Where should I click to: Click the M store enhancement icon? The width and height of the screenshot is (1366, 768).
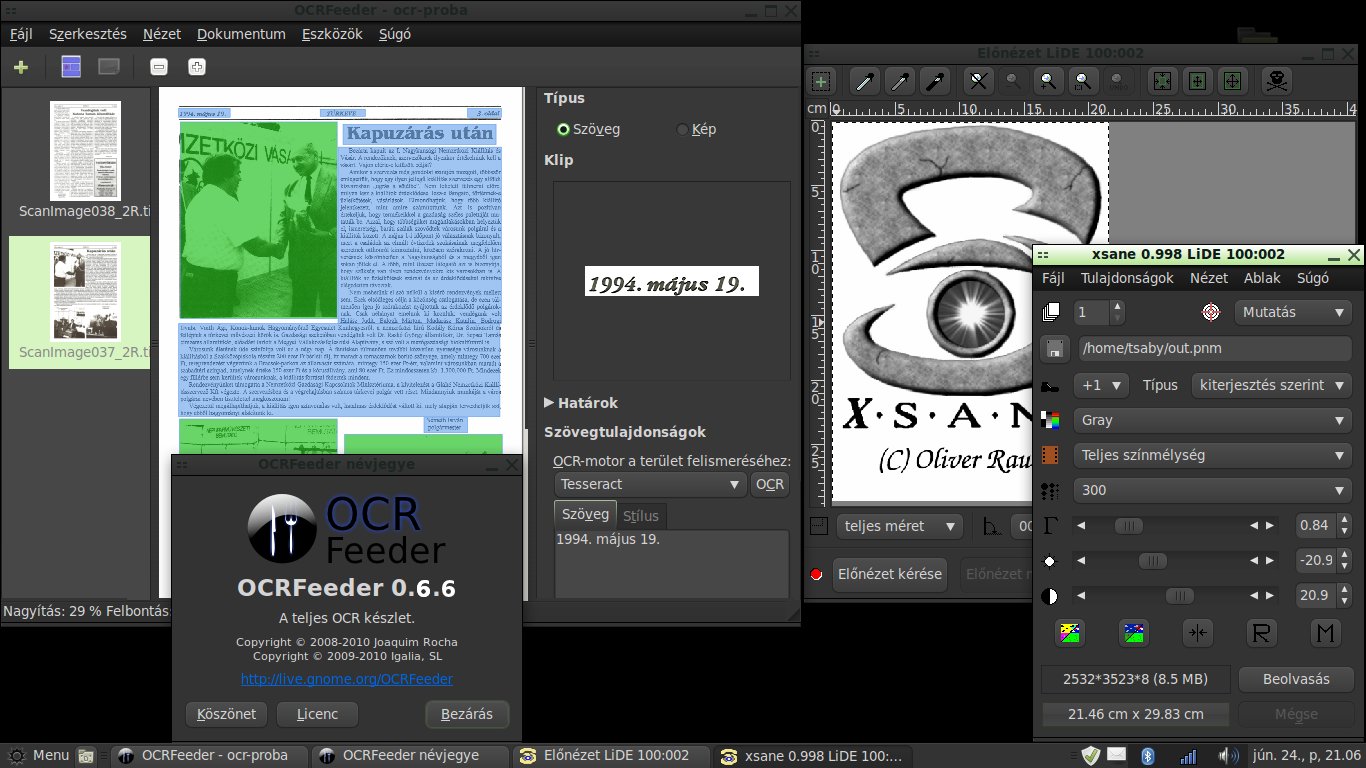1325,632
